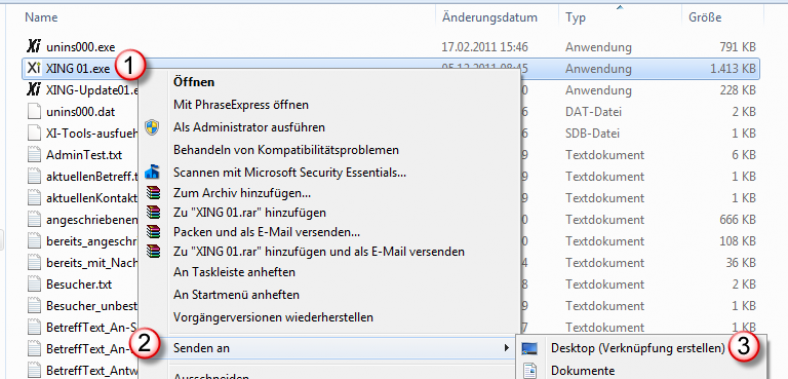Select the unins000.dat file icon
The height and width of the screenshot is (379, 788).
tap(34, 111)
